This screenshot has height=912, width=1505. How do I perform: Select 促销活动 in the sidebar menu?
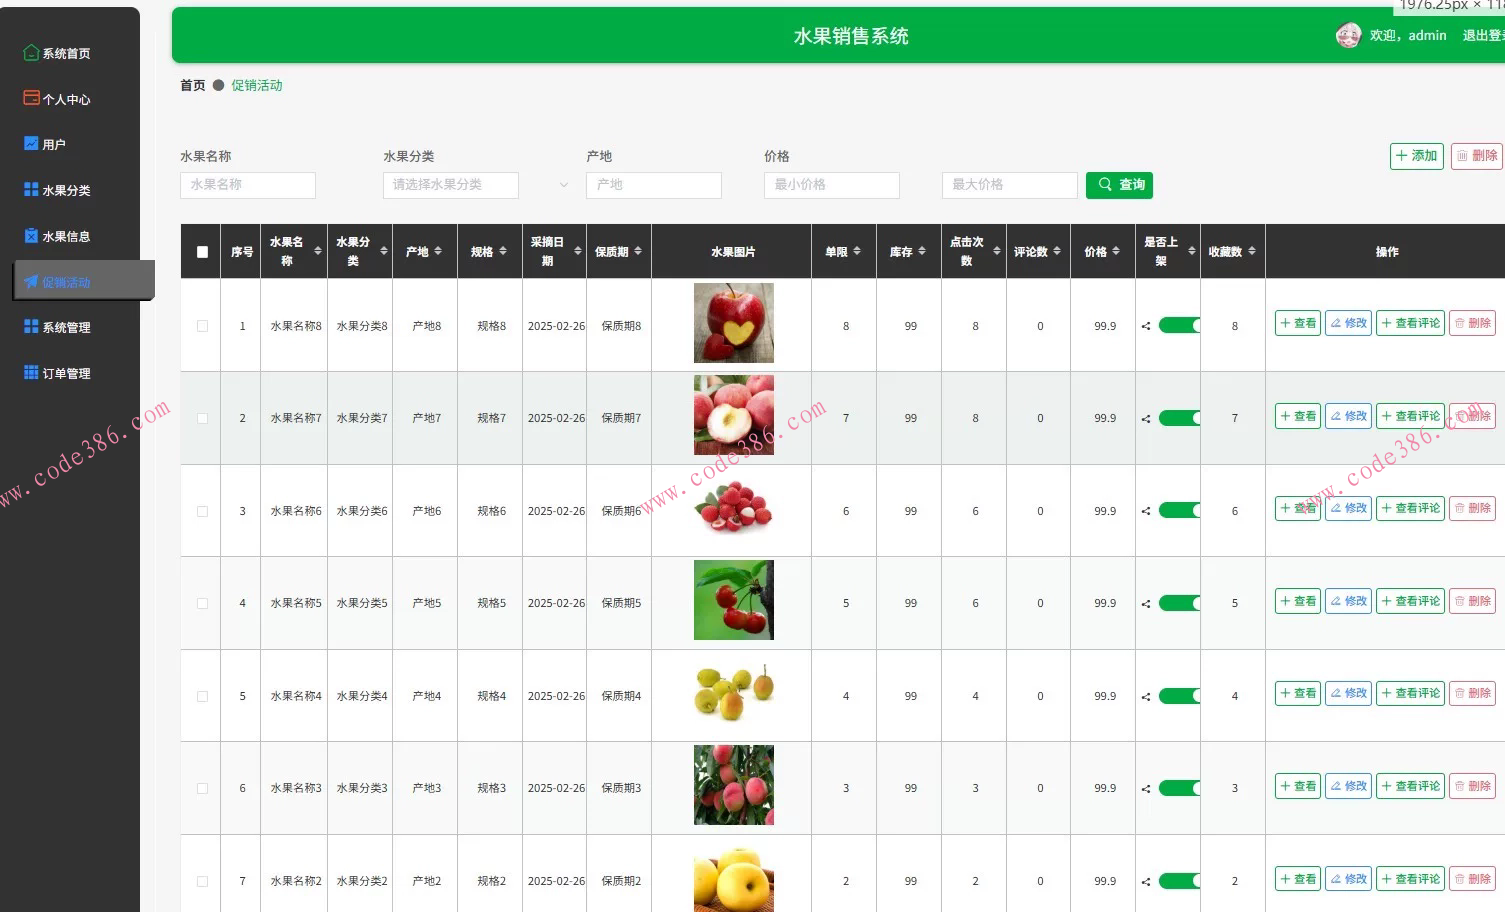point(68,281)
